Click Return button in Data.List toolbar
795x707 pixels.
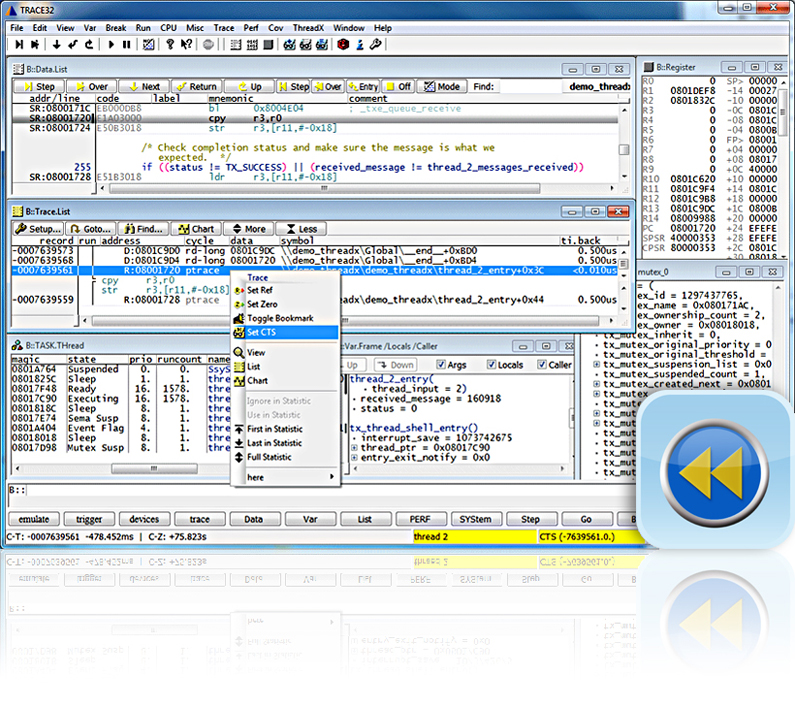point(197,87)
